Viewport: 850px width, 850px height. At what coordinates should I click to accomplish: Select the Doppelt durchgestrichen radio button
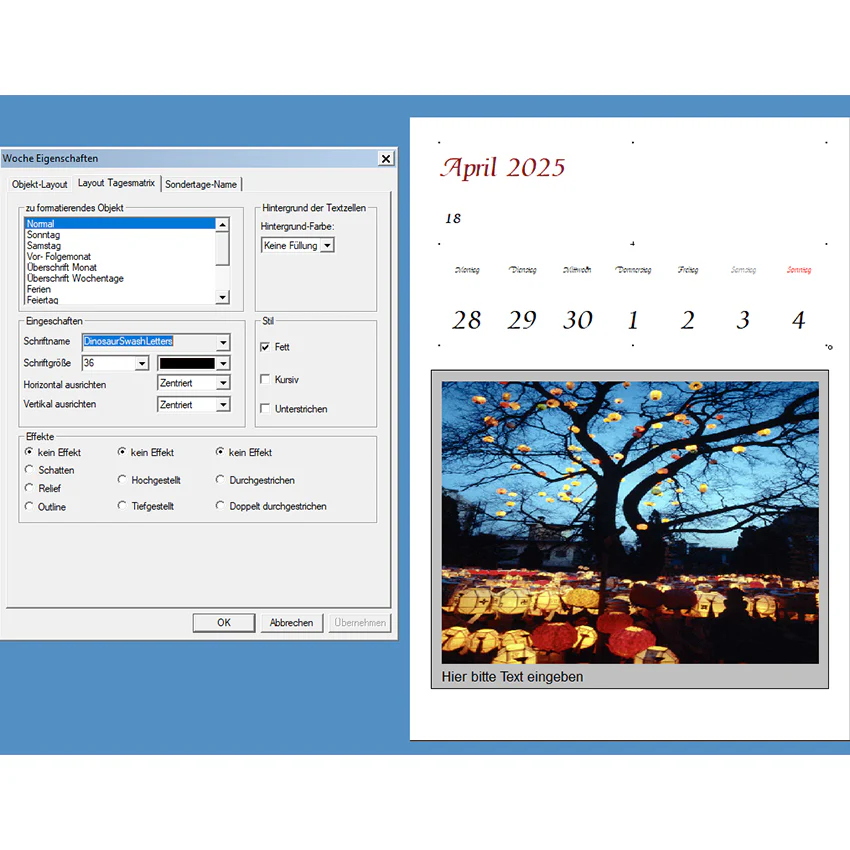pyautogui.click(x=220, y=505)
